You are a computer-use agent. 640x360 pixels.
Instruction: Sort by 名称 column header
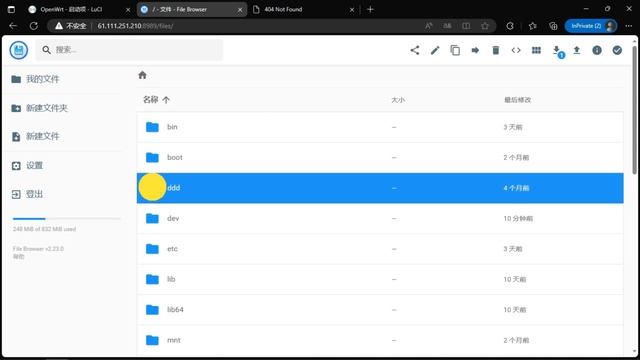[x=156, y=100]
